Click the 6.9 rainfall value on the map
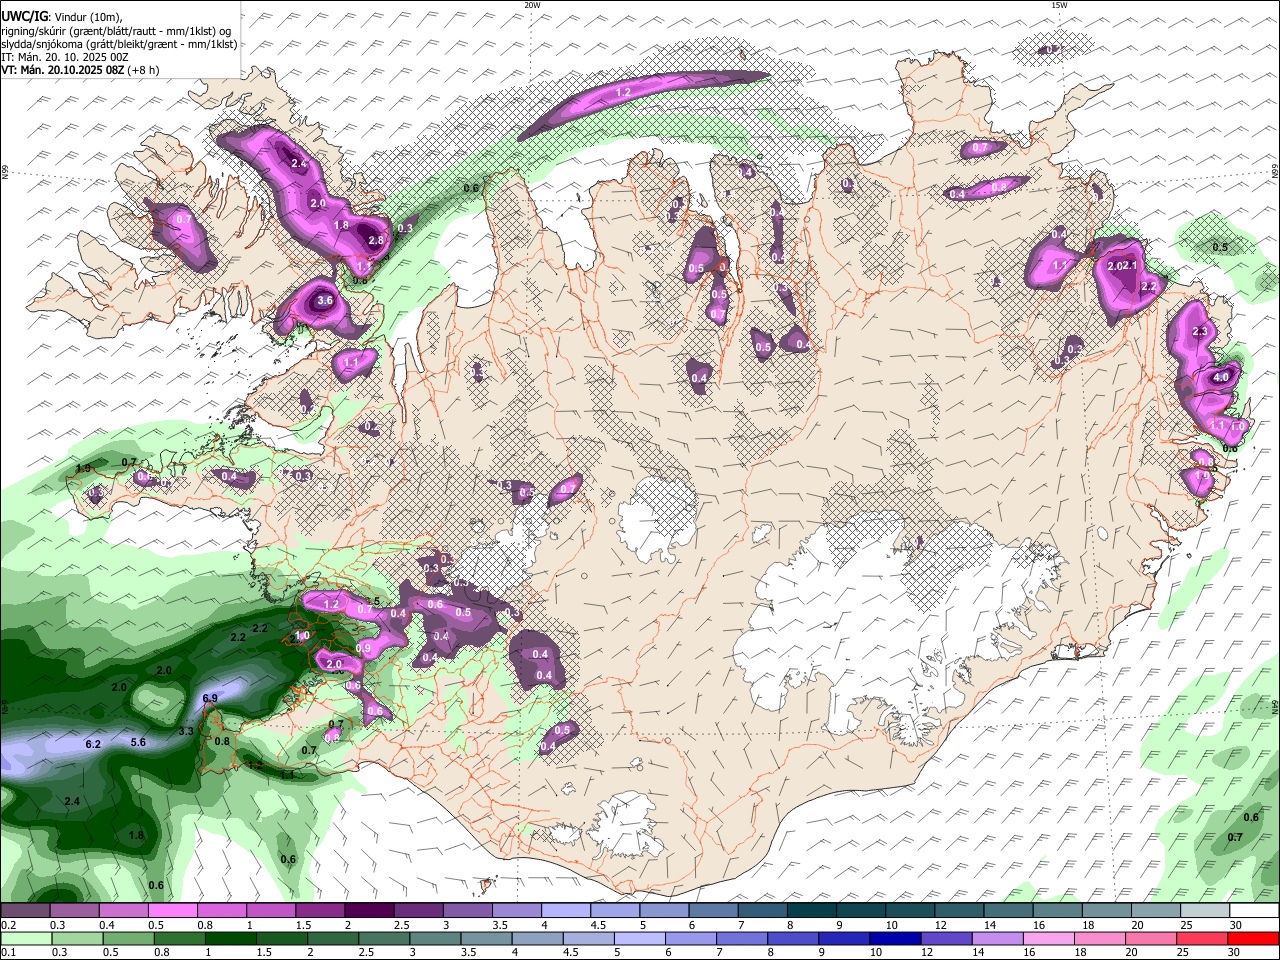Viewport: 1280px width, 960px height. click(210, 698)
